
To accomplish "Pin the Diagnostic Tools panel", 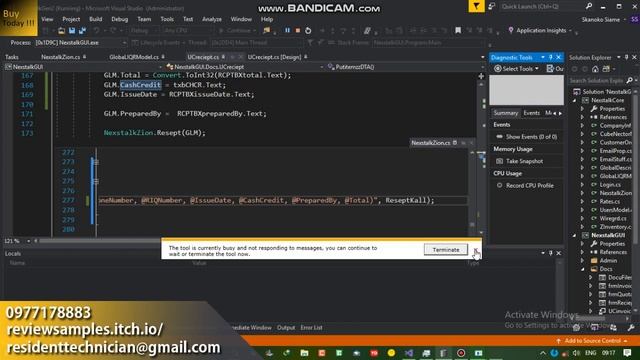I will (551, 57).
